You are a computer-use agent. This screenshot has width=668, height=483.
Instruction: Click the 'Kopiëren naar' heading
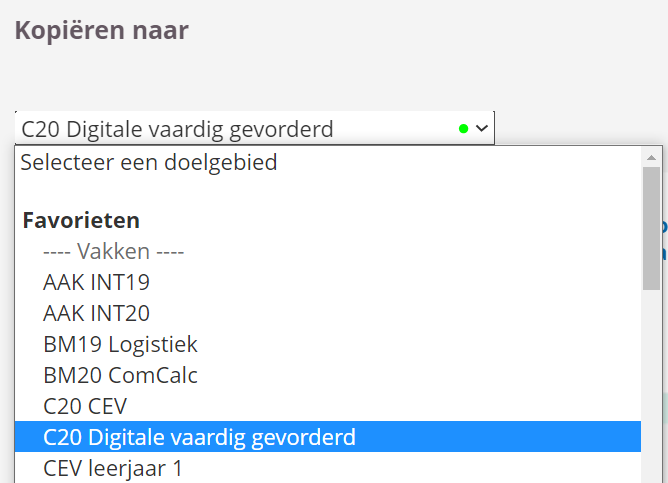101,30
